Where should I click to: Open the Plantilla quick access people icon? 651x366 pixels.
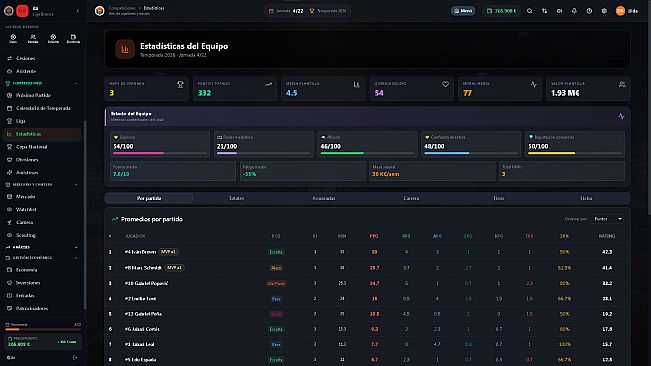[33, 39]
